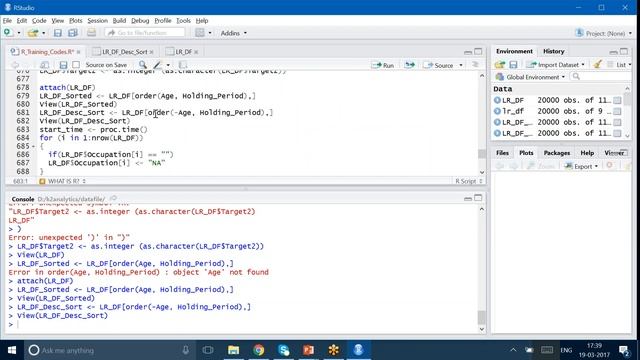This screenshot has width=640, height=360.
Task: Open the Help tab in the lower right pane
Action: tap(587, 153)
